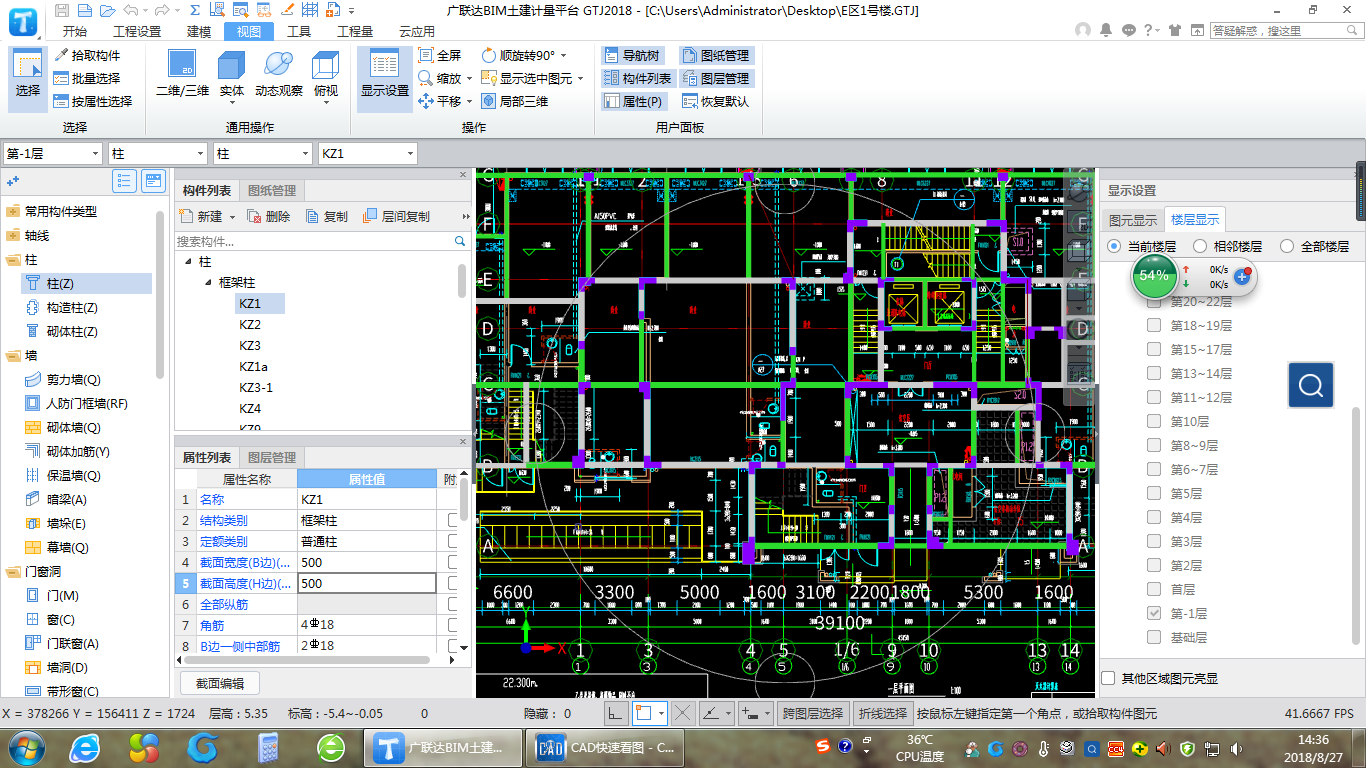1366x768 pixels.
Task: Expand the 平移 pan dropdown
Action: click(x=470, y=101)
